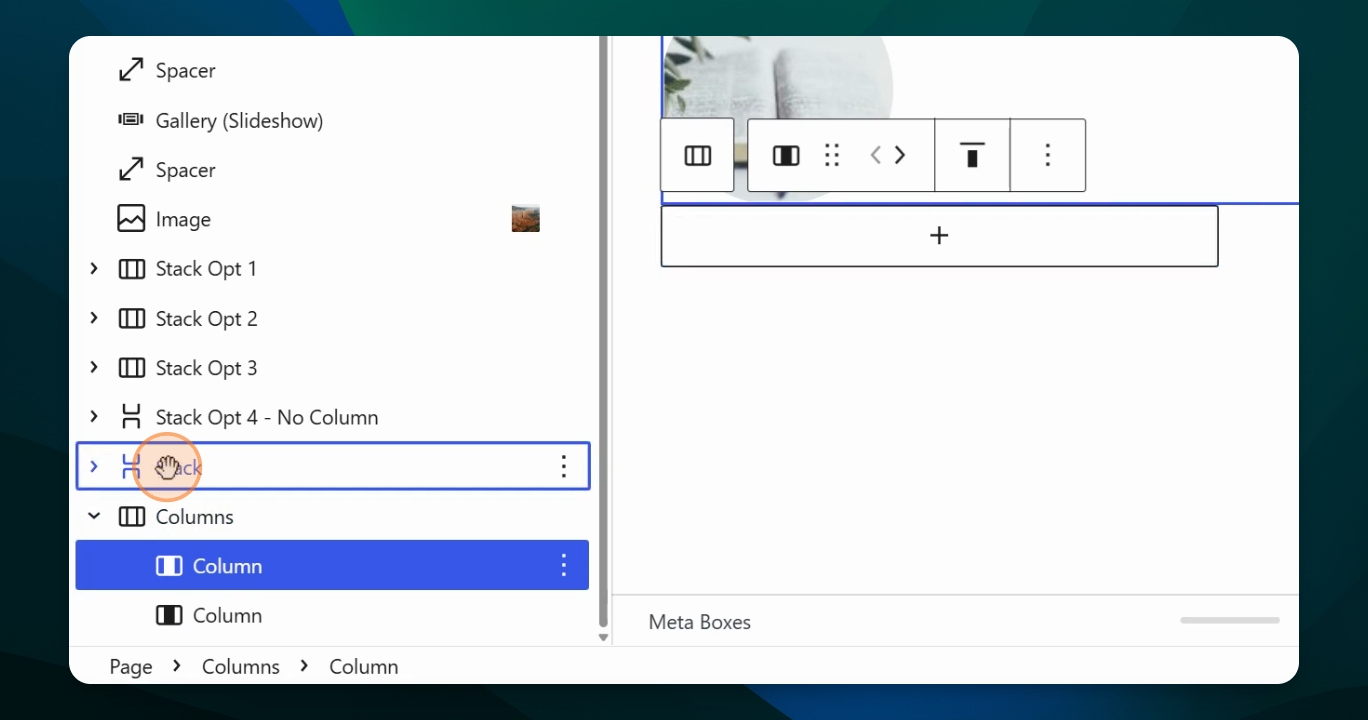This screenshot has width=1368, height=720.
Task: Click the Gallery (Slideshow) block icon
Action: coord(131,120)
